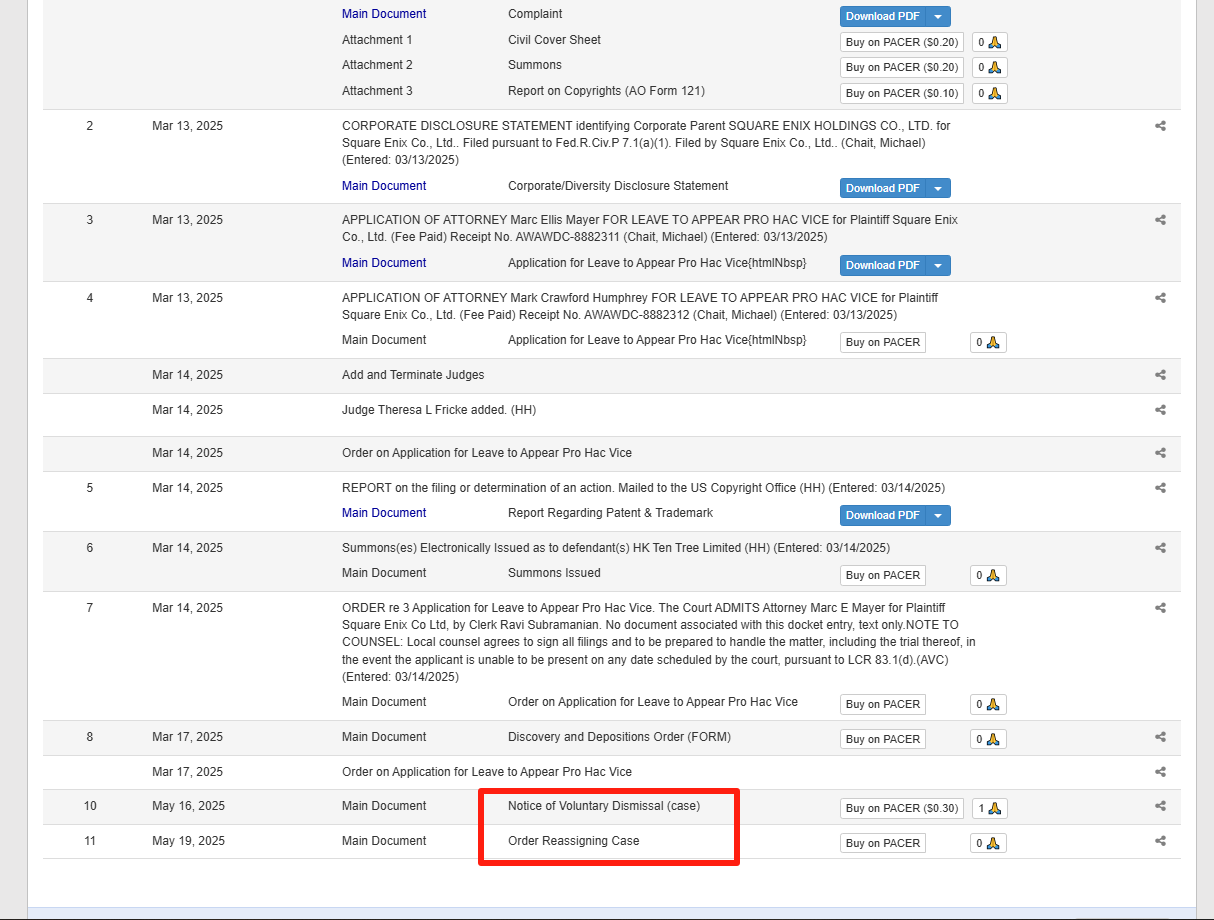Click share icon for docket entry 5
The image size is (1214, 920).
click(x=1160, y=488)
